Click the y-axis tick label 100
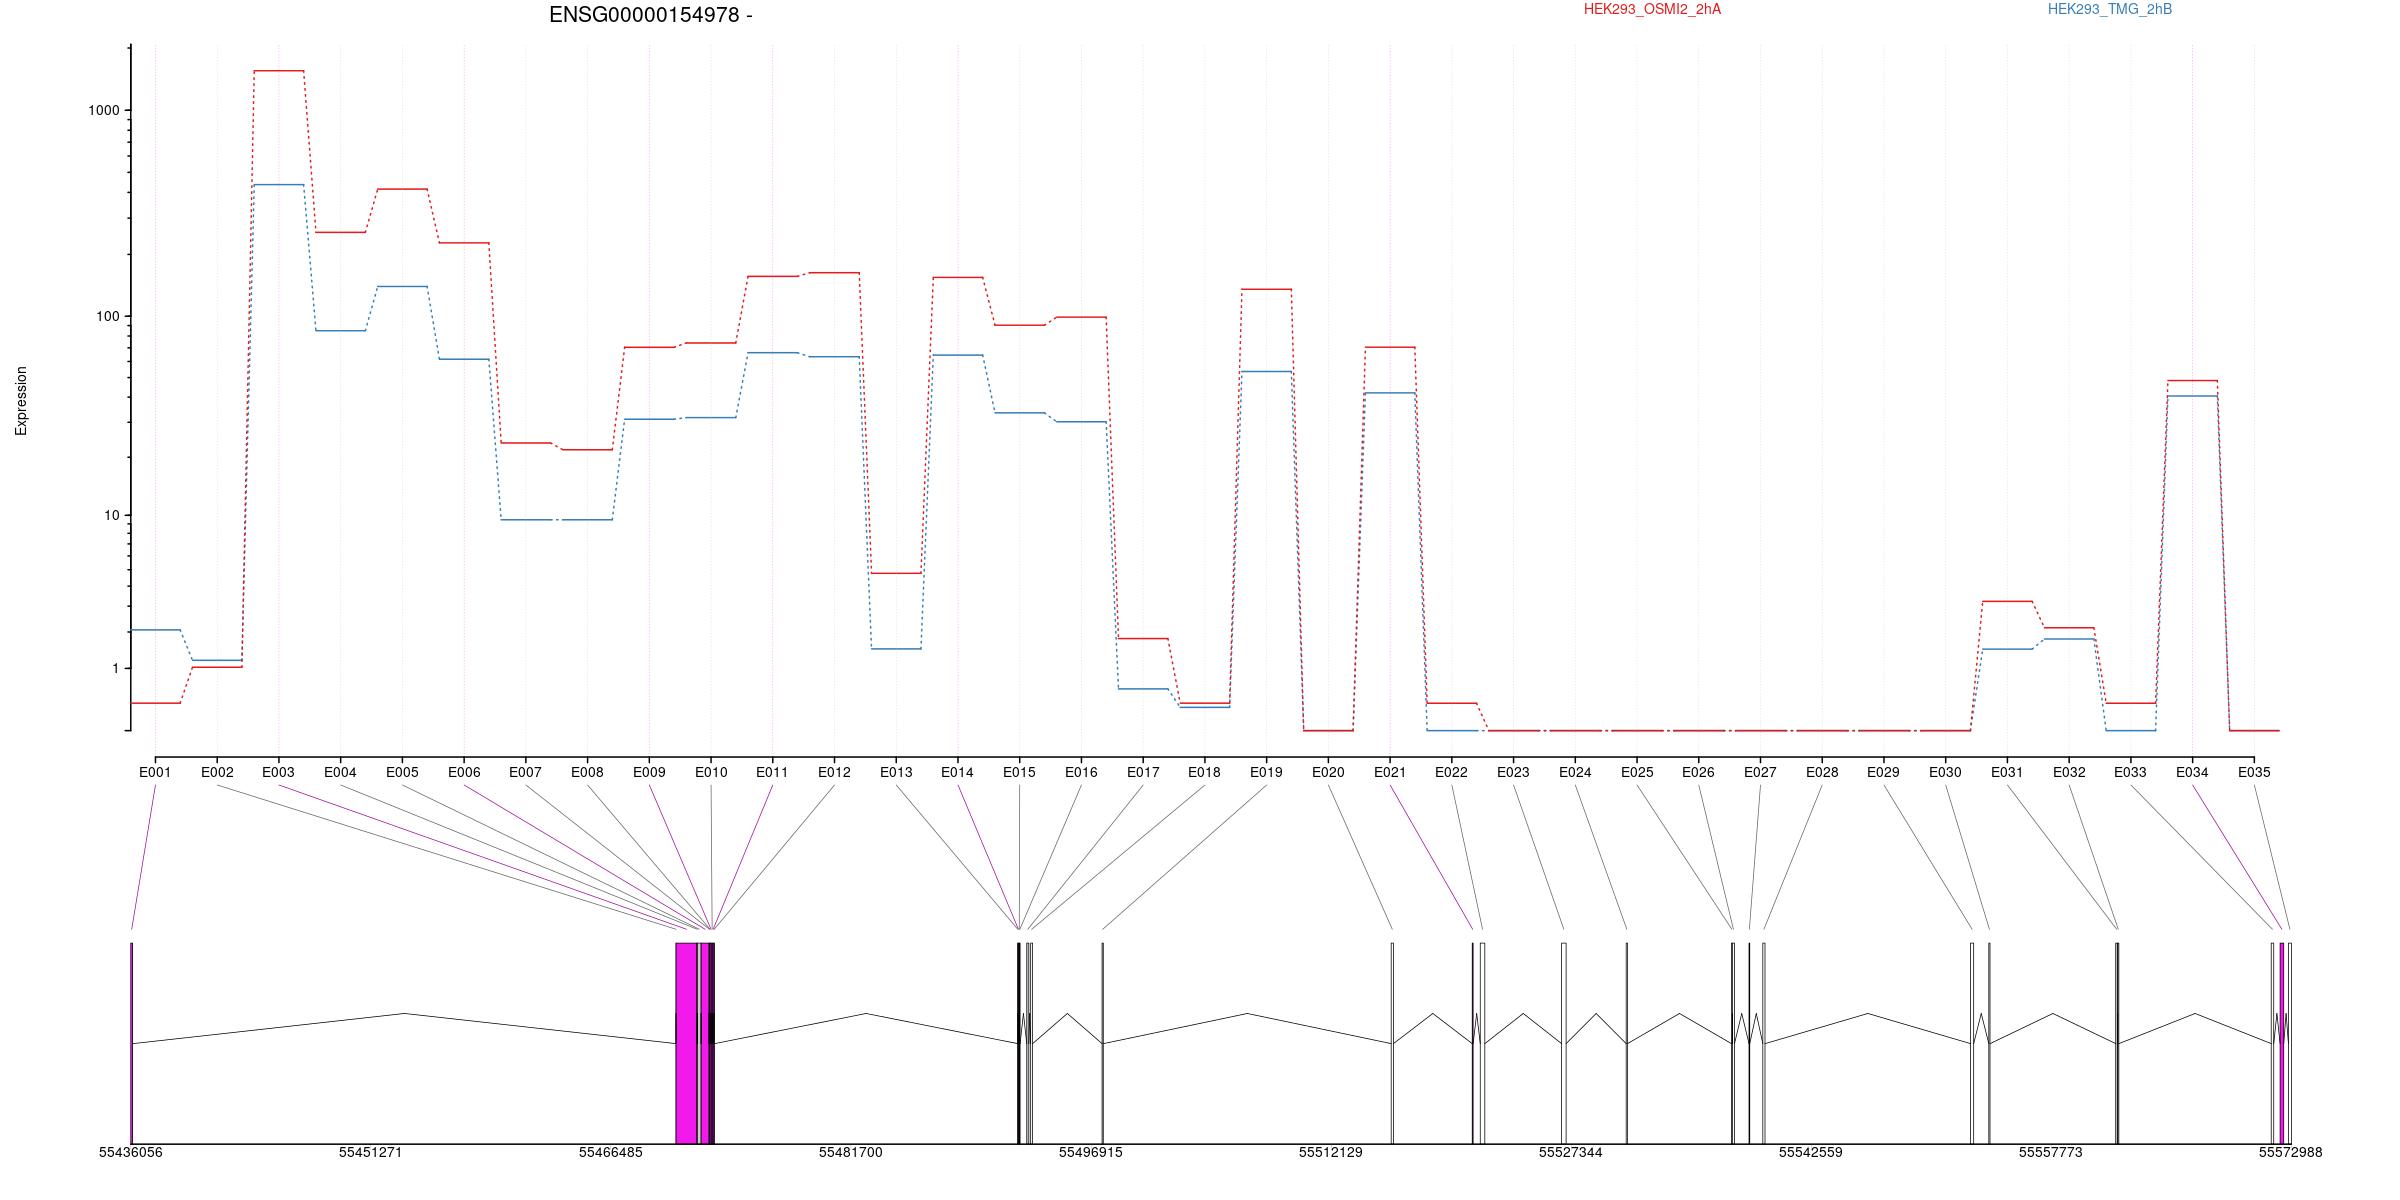Image resolution: width=2400 pixels, height=1200 pixels. point(108,316)
